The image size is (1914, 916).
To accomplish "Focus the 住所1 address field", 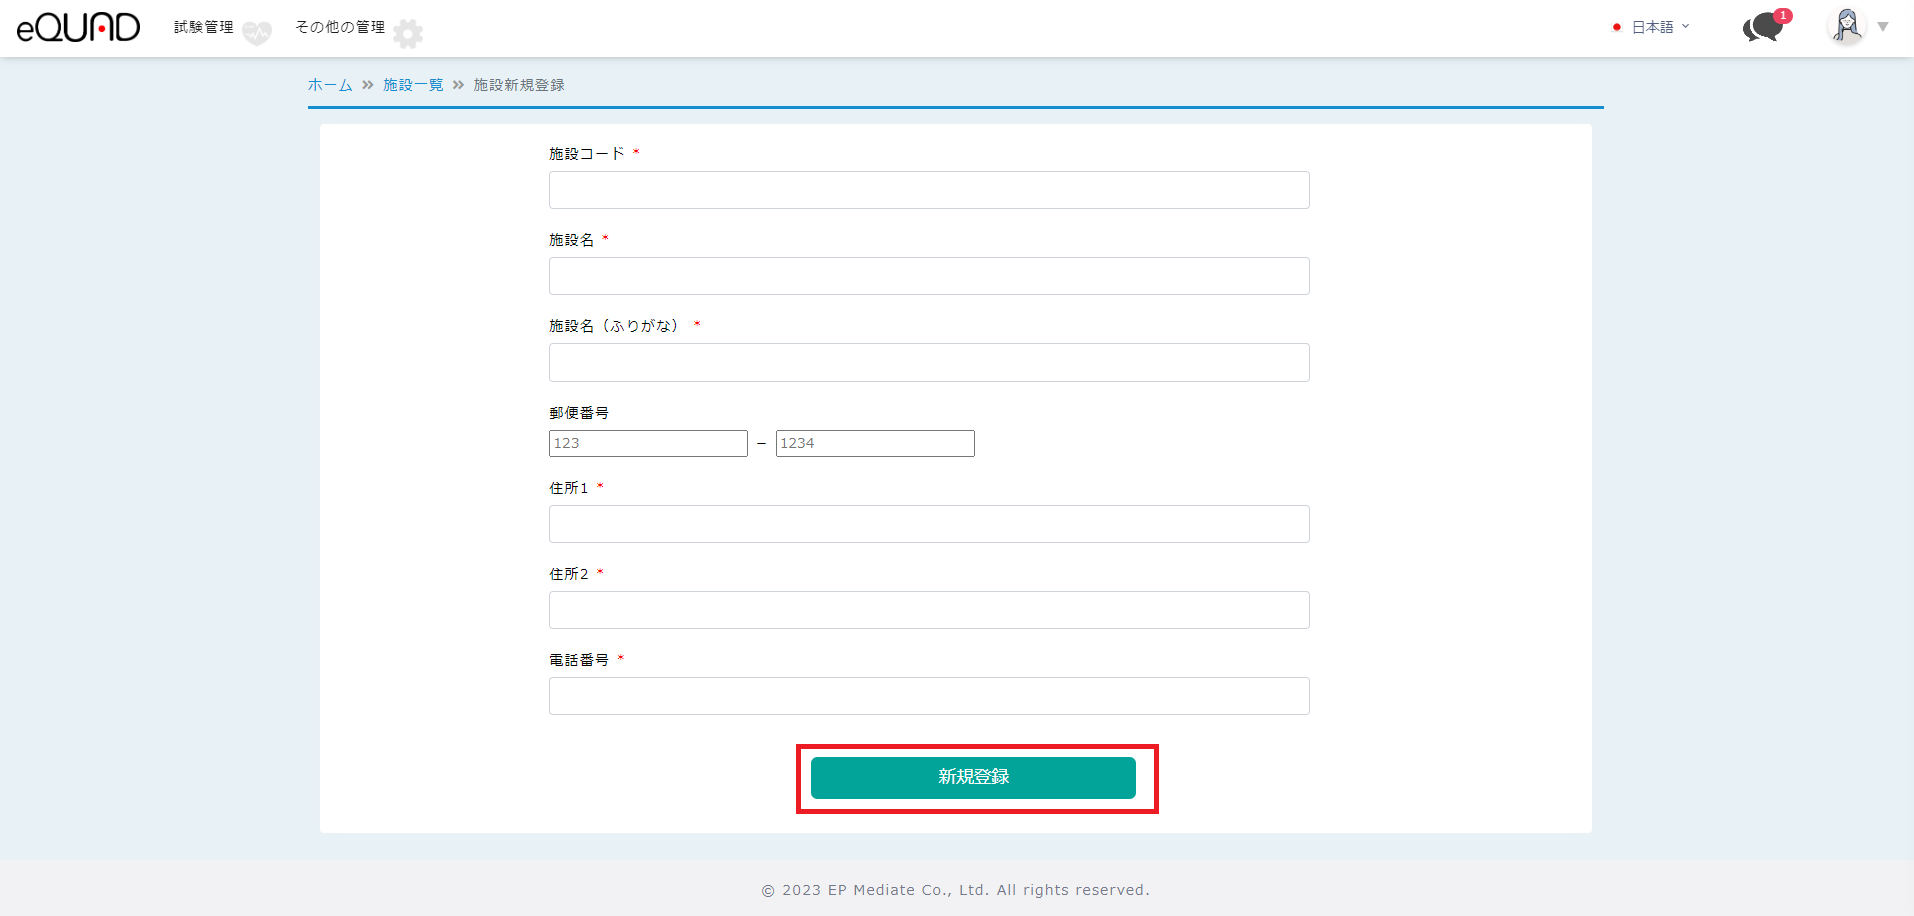I will [928, 524].
